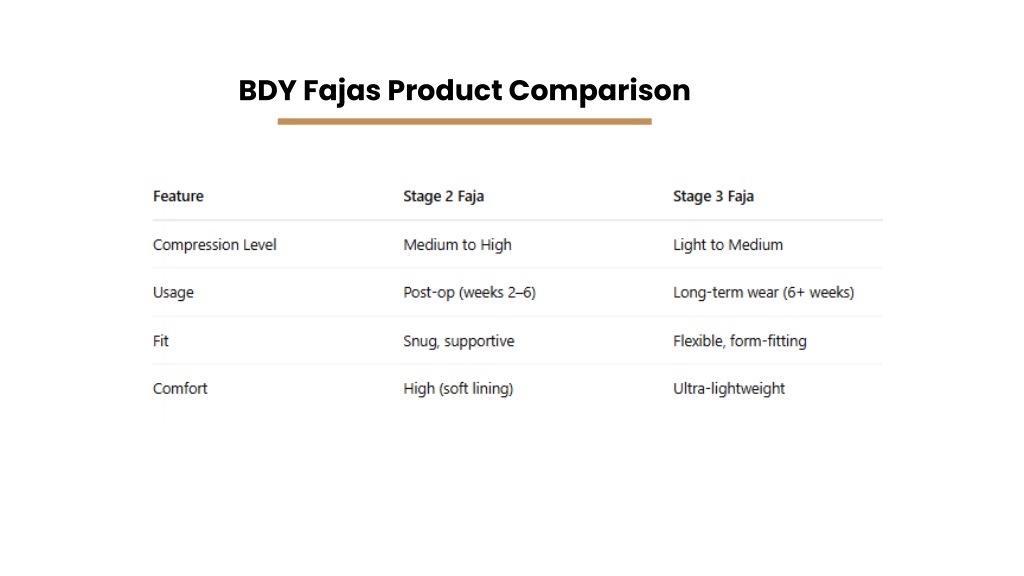1024x576 pixels.
Task: Click the Ultra-lightweight cell
Action: (729, 389)
